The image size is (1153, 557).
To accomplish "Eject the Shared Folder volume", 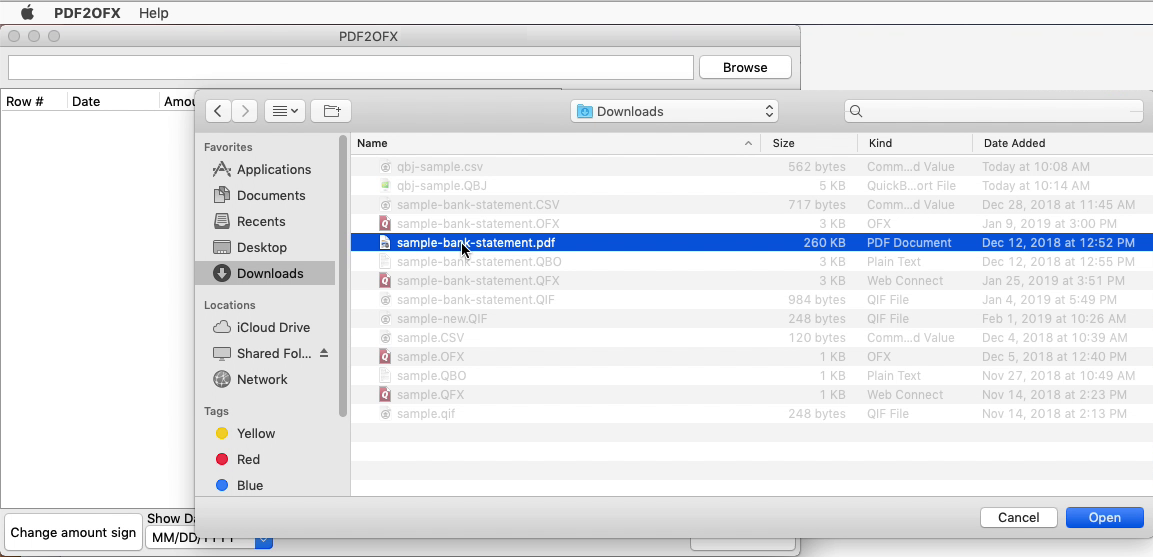I will click(x=324, y=353).
